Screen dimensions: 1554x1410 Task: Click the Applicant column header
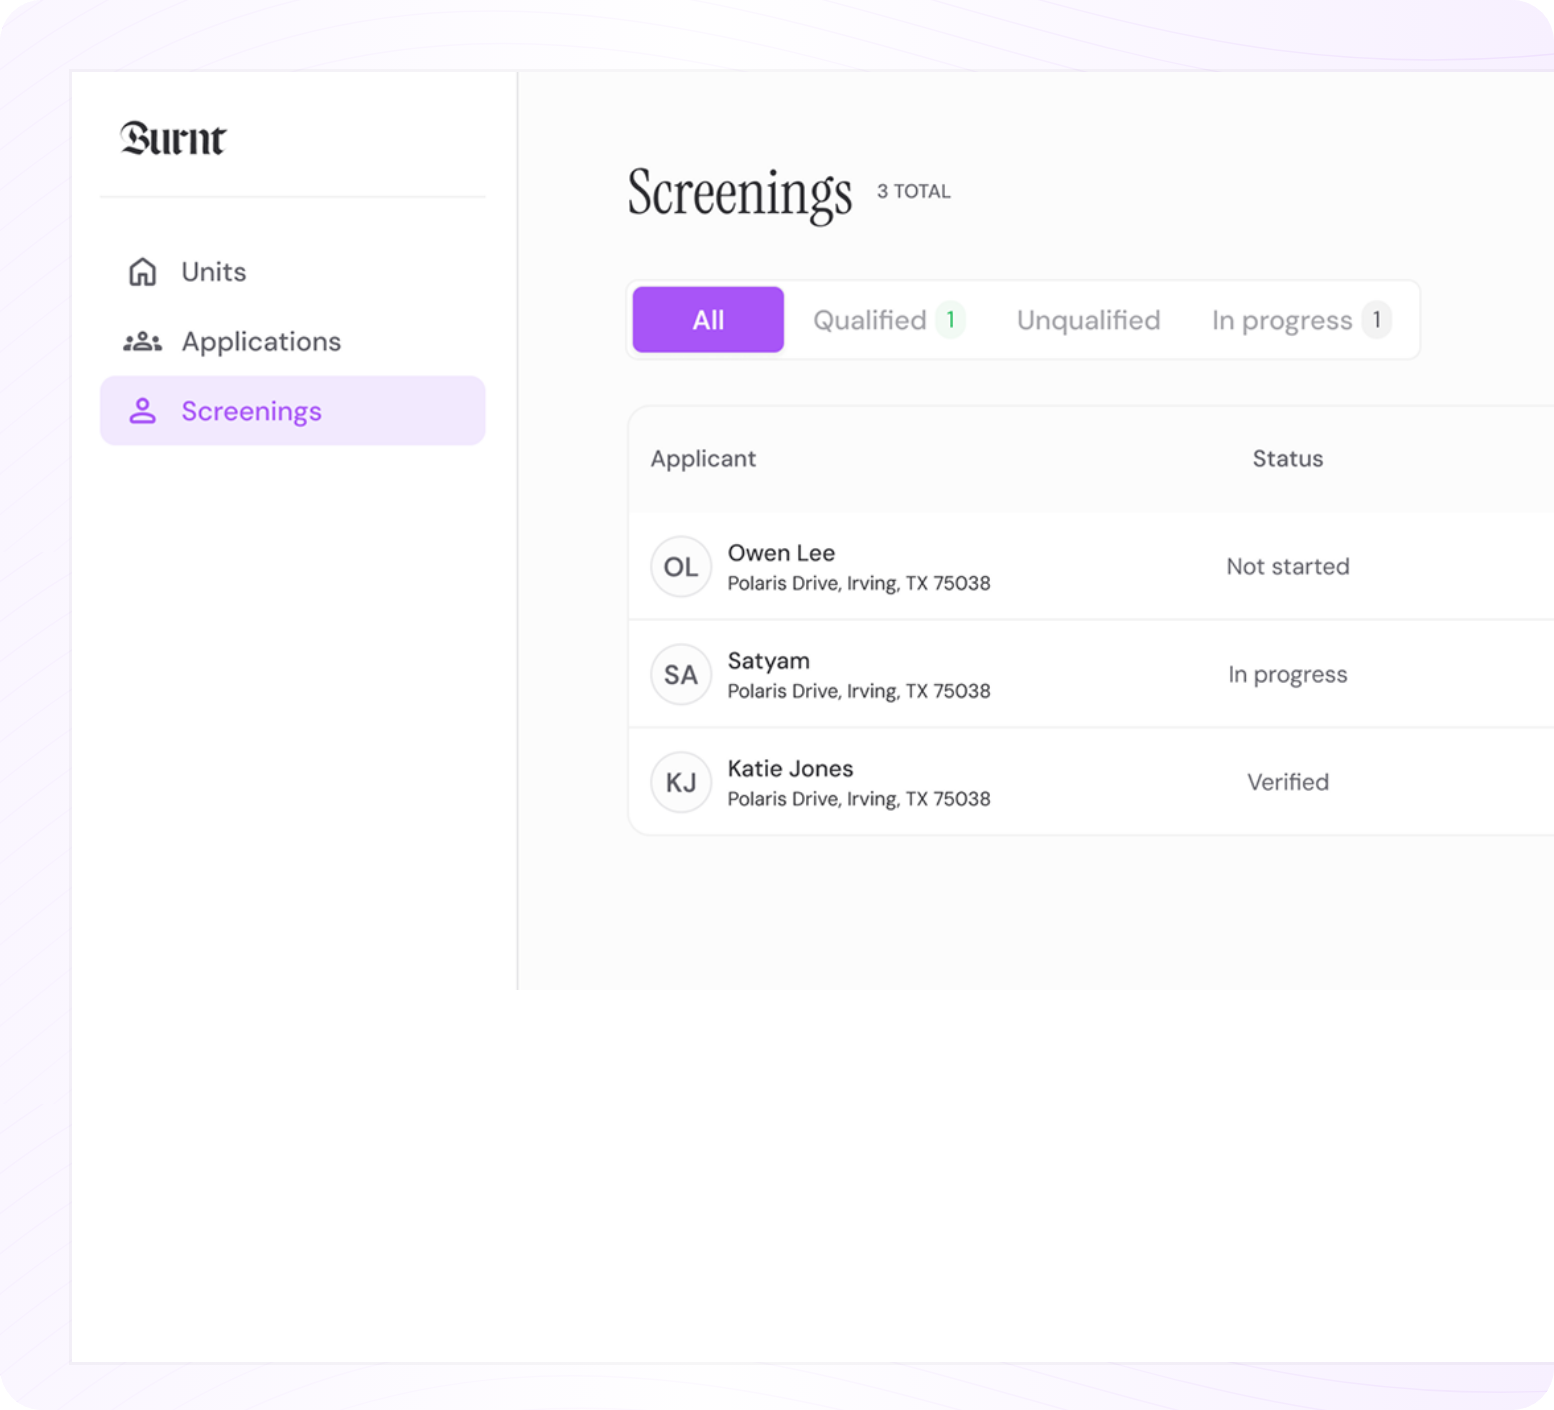(703, 459)
